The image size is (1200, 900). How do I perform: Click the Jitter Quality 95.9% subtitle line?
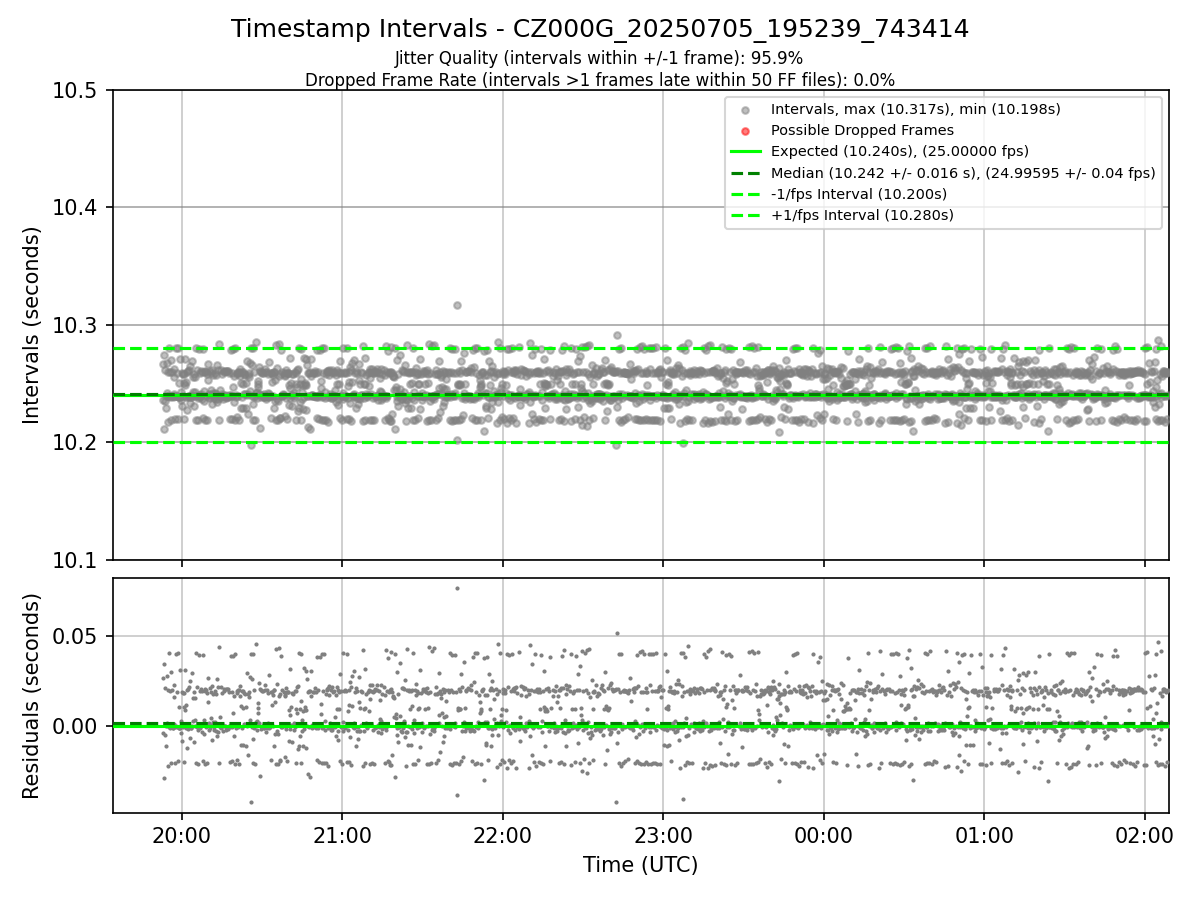[x=599, y=59]
